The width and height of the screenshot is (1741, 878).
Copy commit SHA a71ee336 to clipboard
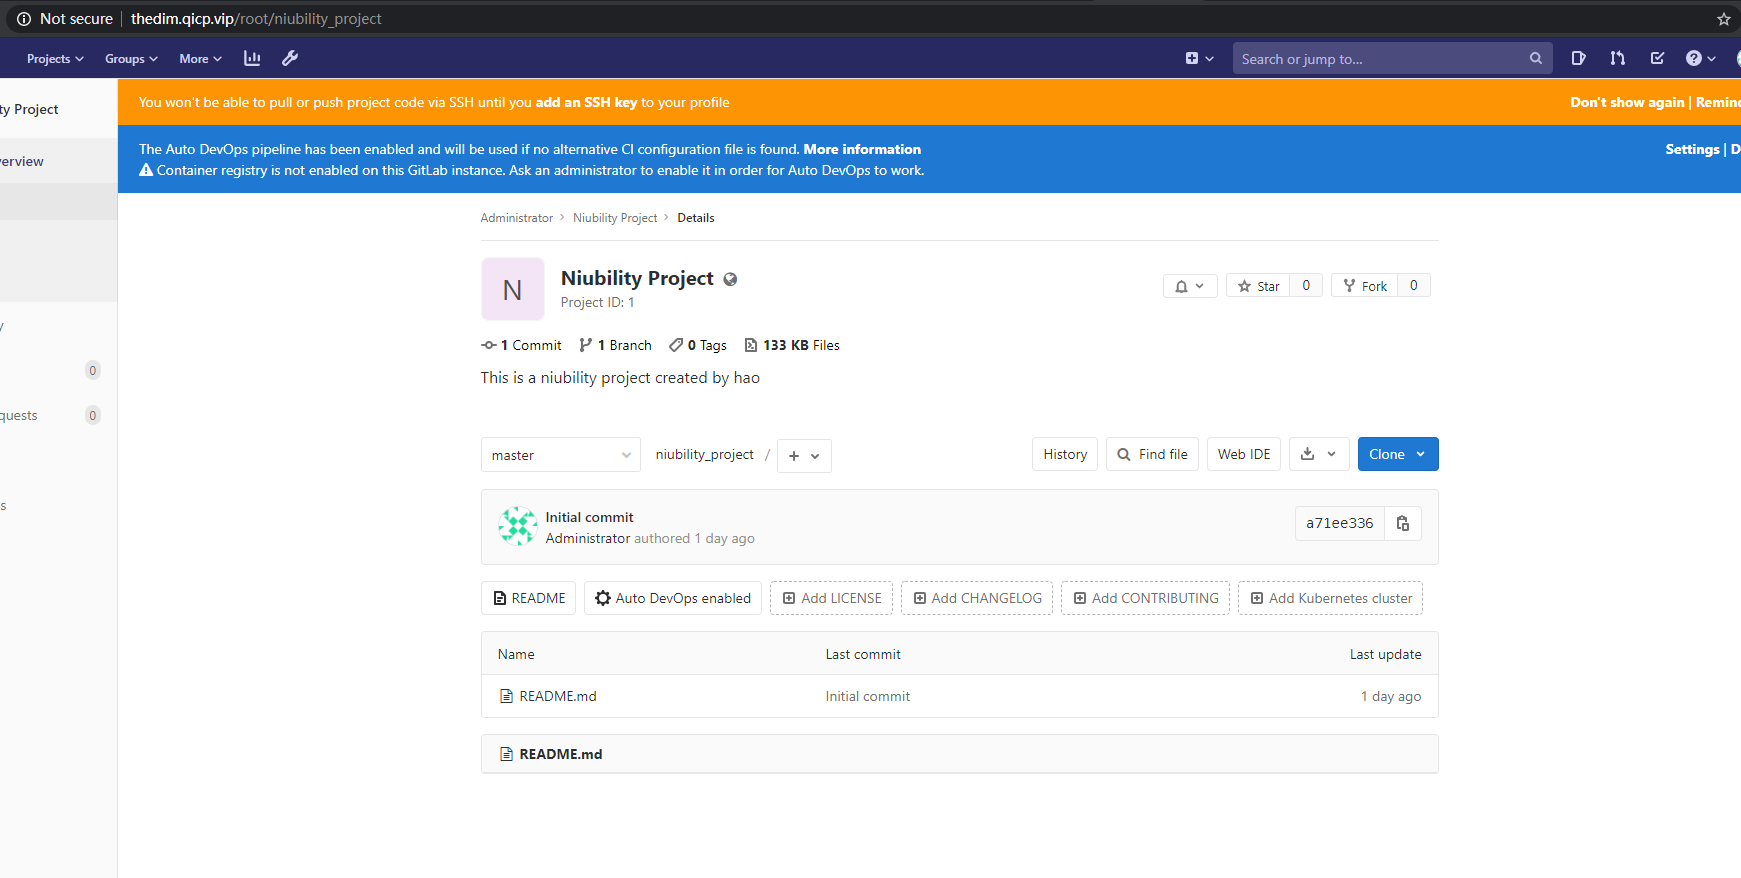click(x=1403, y=523)
